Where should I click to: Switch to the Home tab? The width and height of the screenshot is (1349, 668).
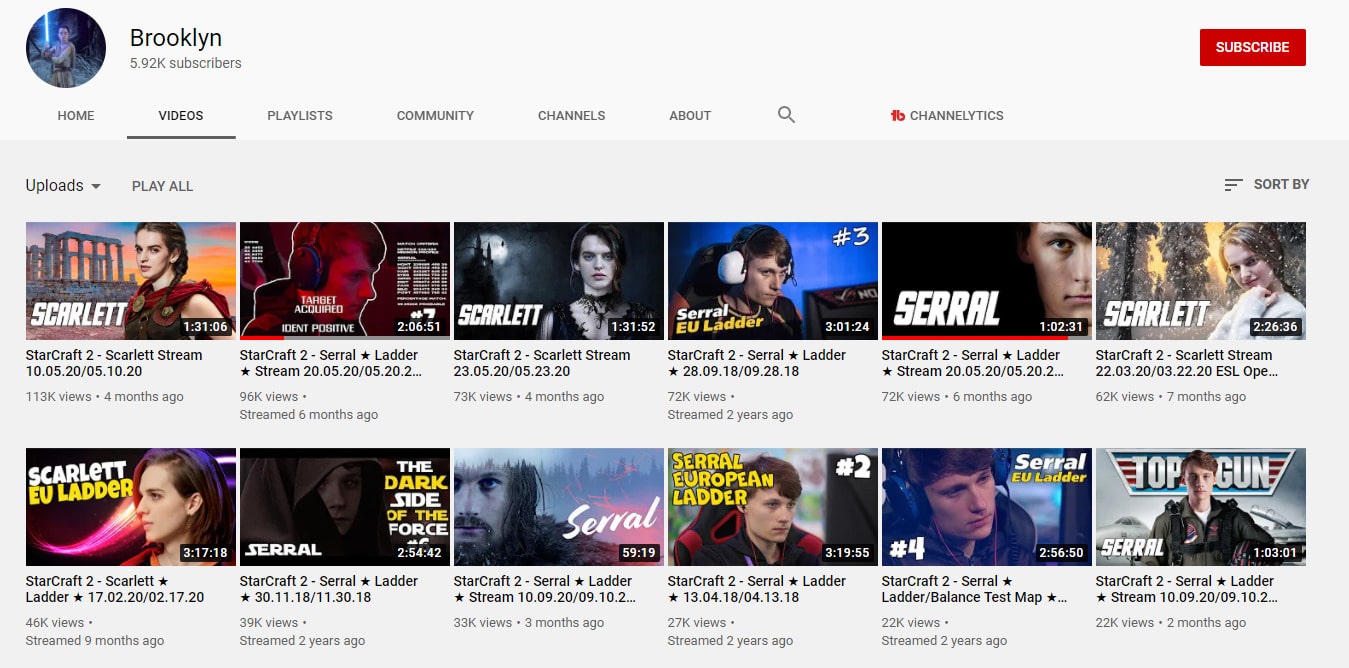[x=76, y=115]
